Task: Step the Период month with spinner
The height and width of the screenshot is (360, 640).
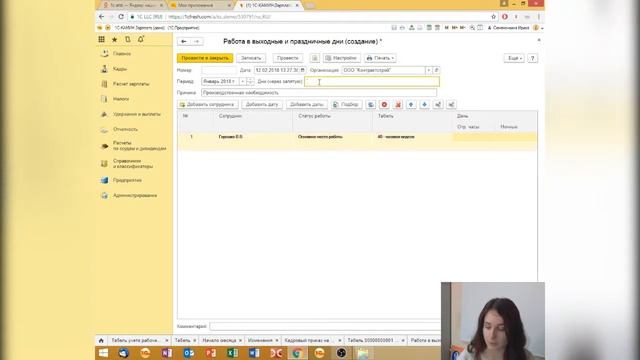Action: (250, 82)
